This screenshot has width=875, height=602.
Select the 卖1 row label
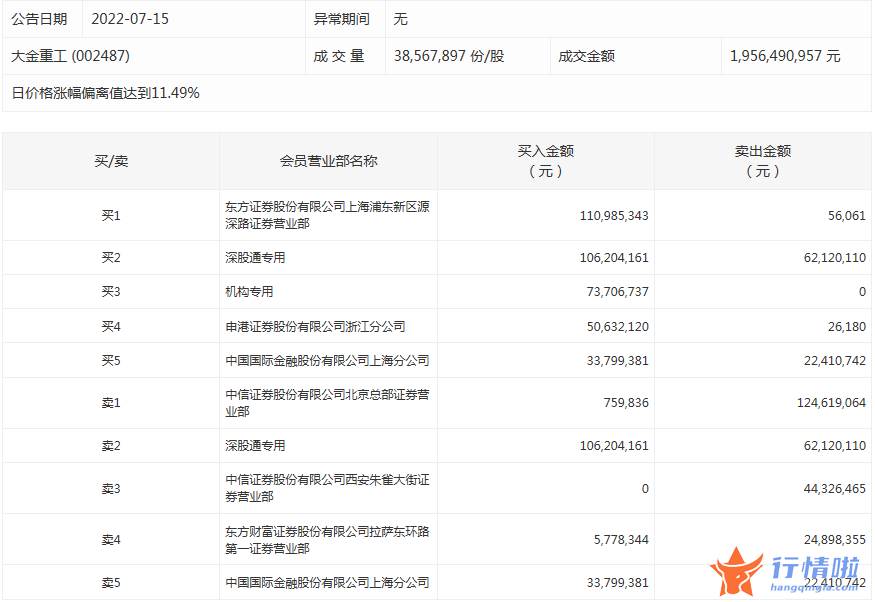(111, 402)
